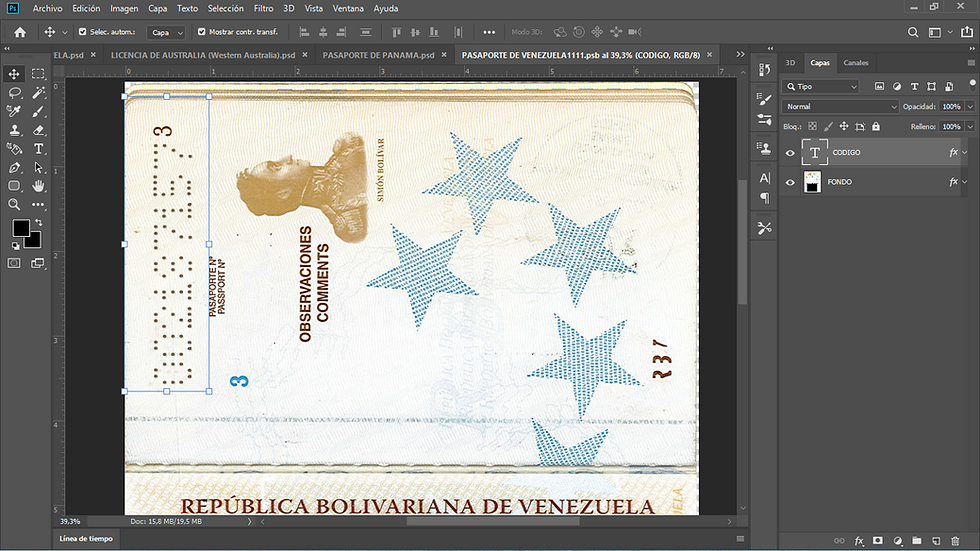Select the CODIGO layer name
980x551 pixels.
coord(846,152)
